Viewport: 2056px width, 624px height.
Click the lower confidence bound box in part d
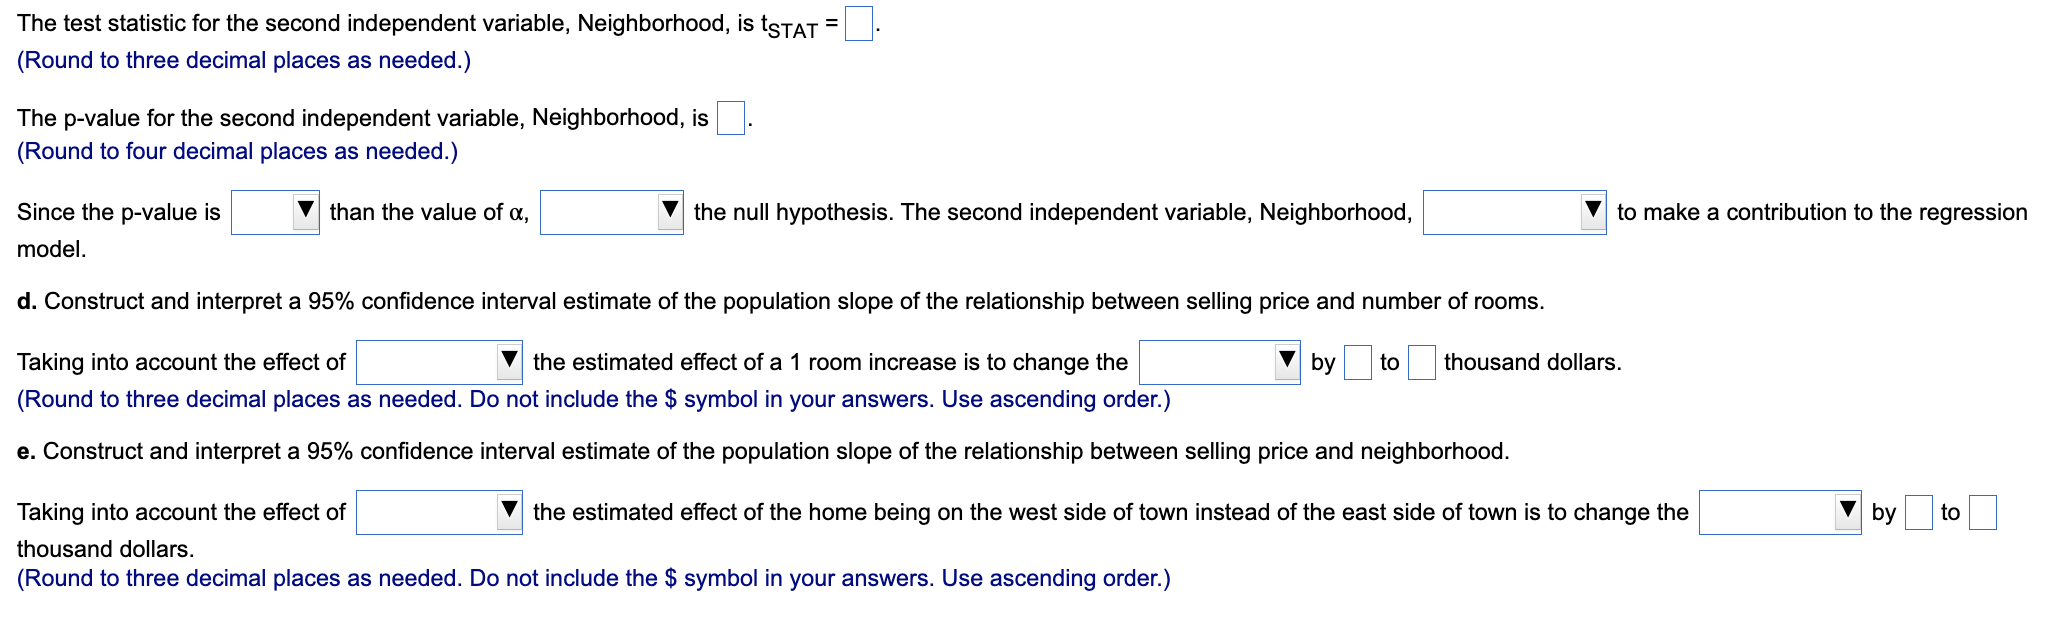coord(1358,363)
